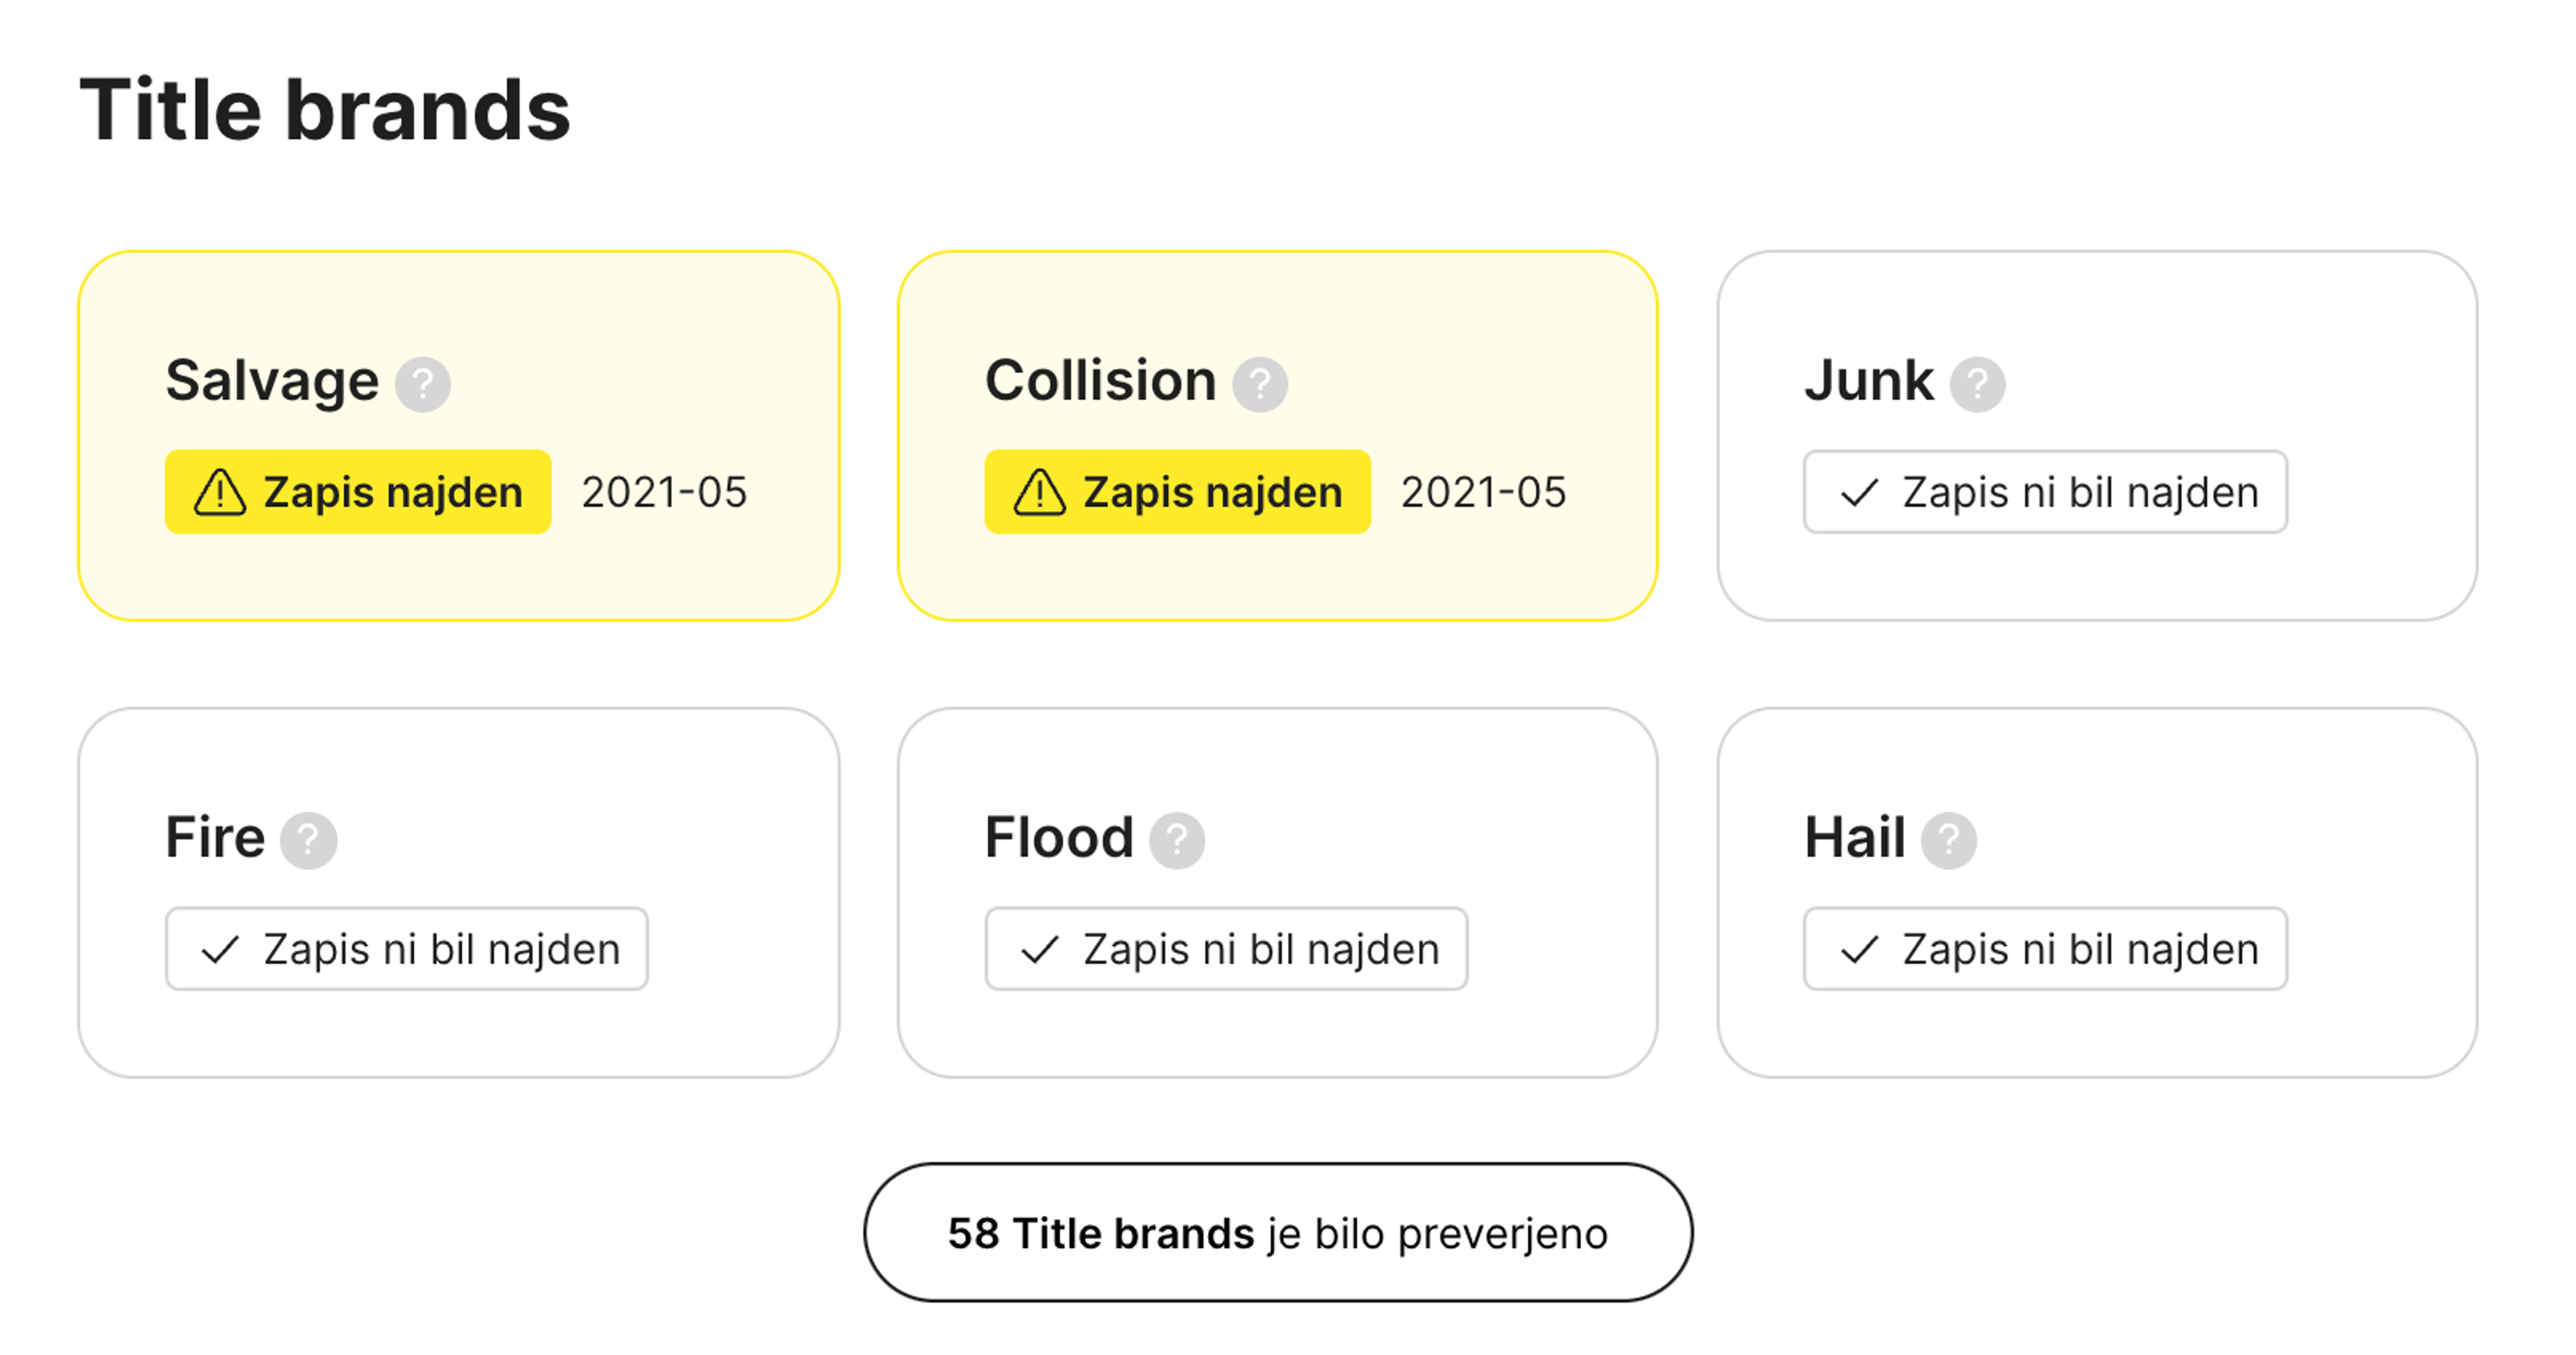Show info via Flood question mark icon
The width and height of the screenshot is (2576, 1355).
1176,840
